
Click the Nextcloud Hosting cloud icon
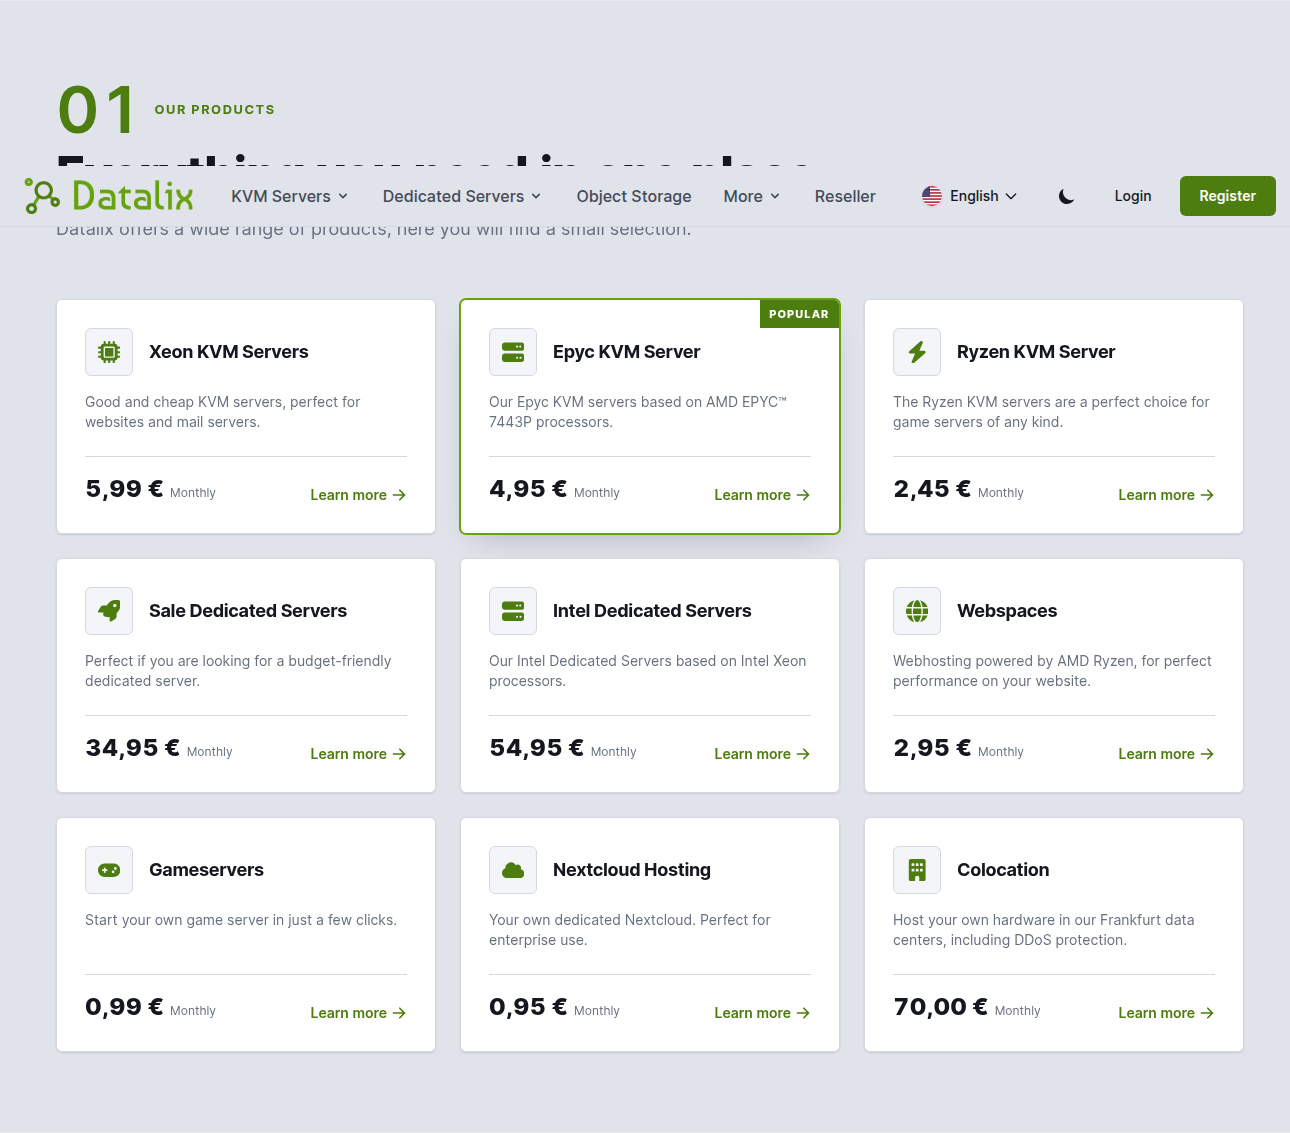(513, 870)
